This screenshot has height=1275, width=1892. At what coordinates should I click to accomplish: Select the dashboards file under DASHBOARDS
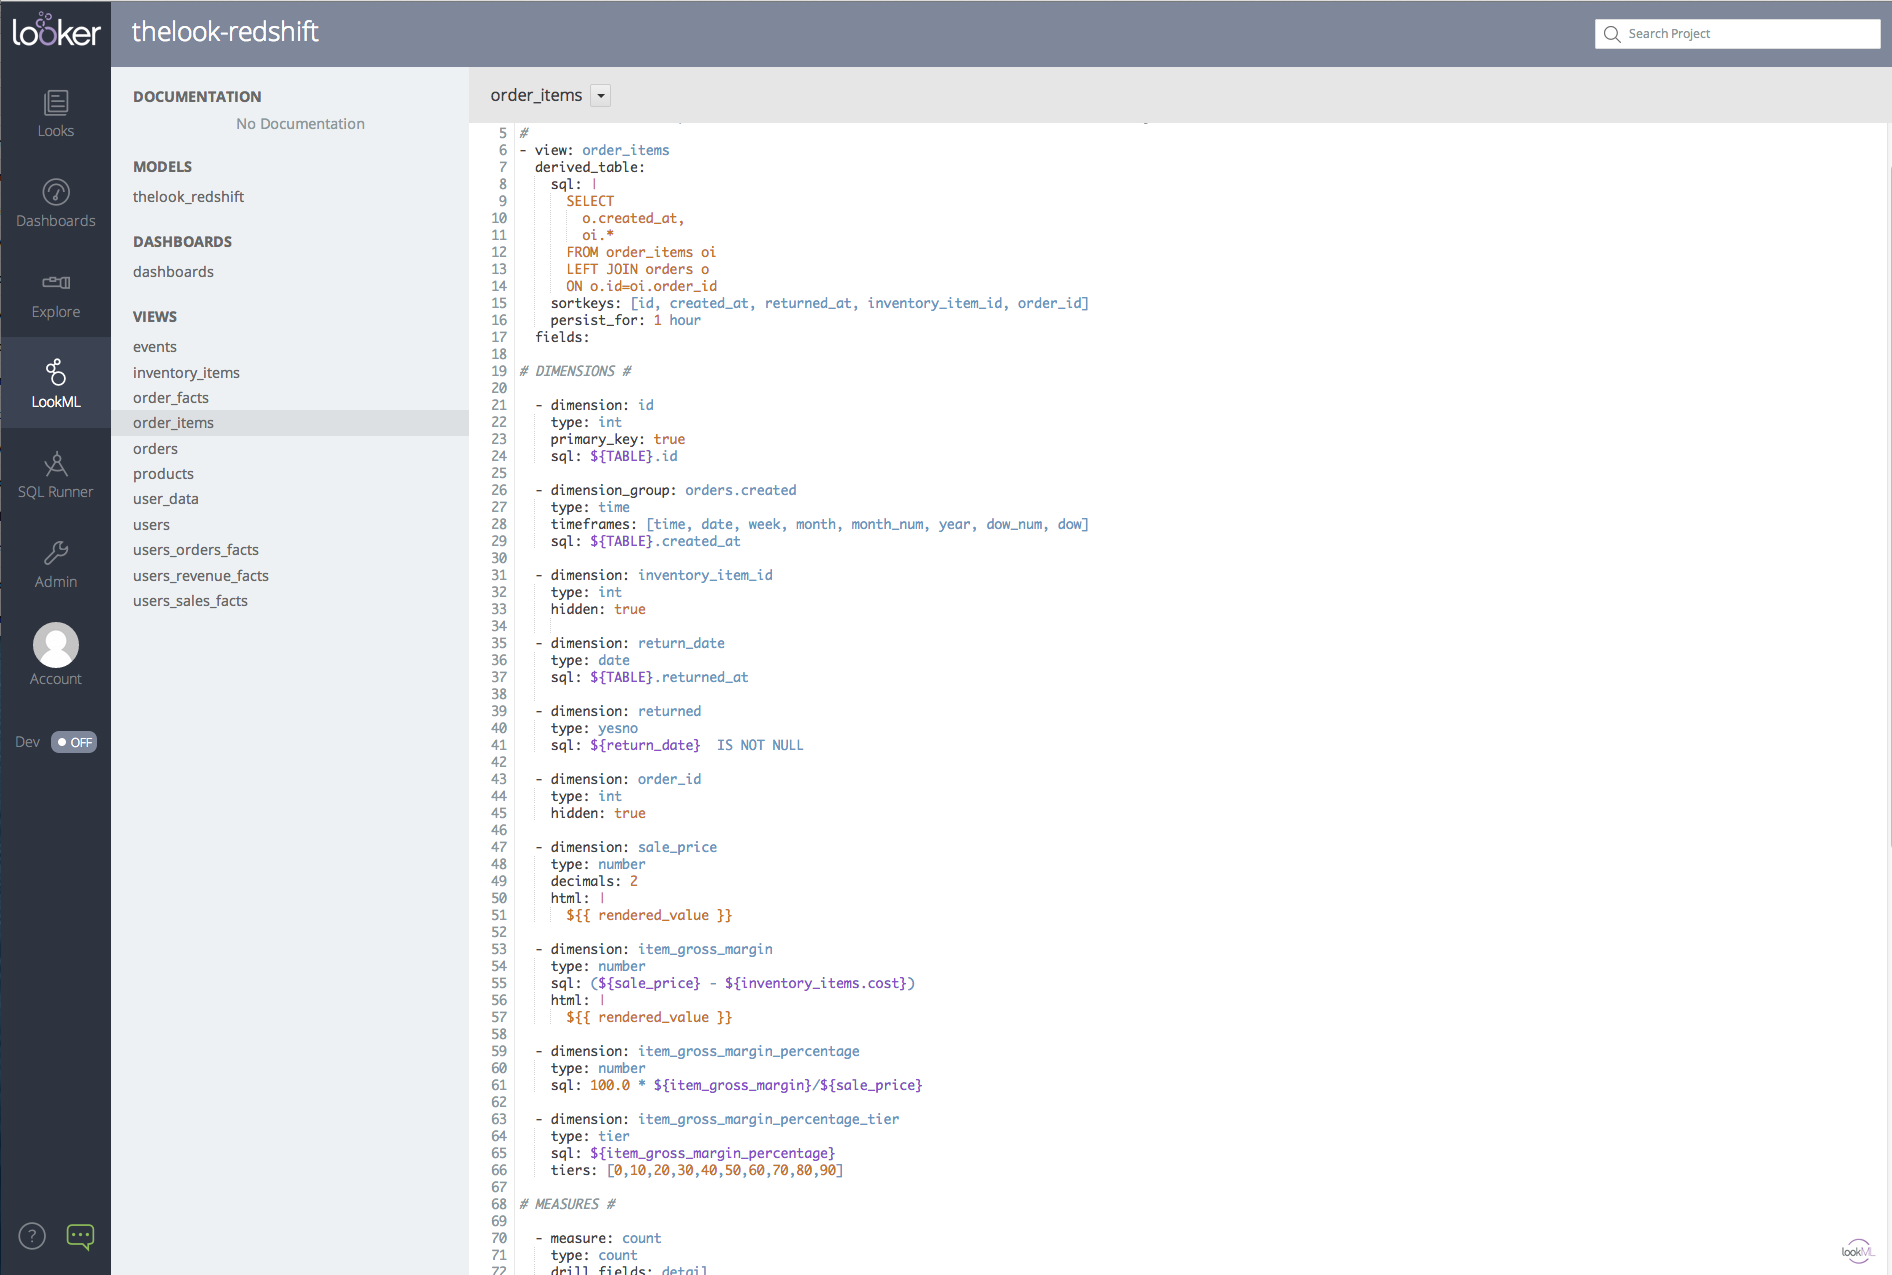pyautogui.click(x=173, y=271)
